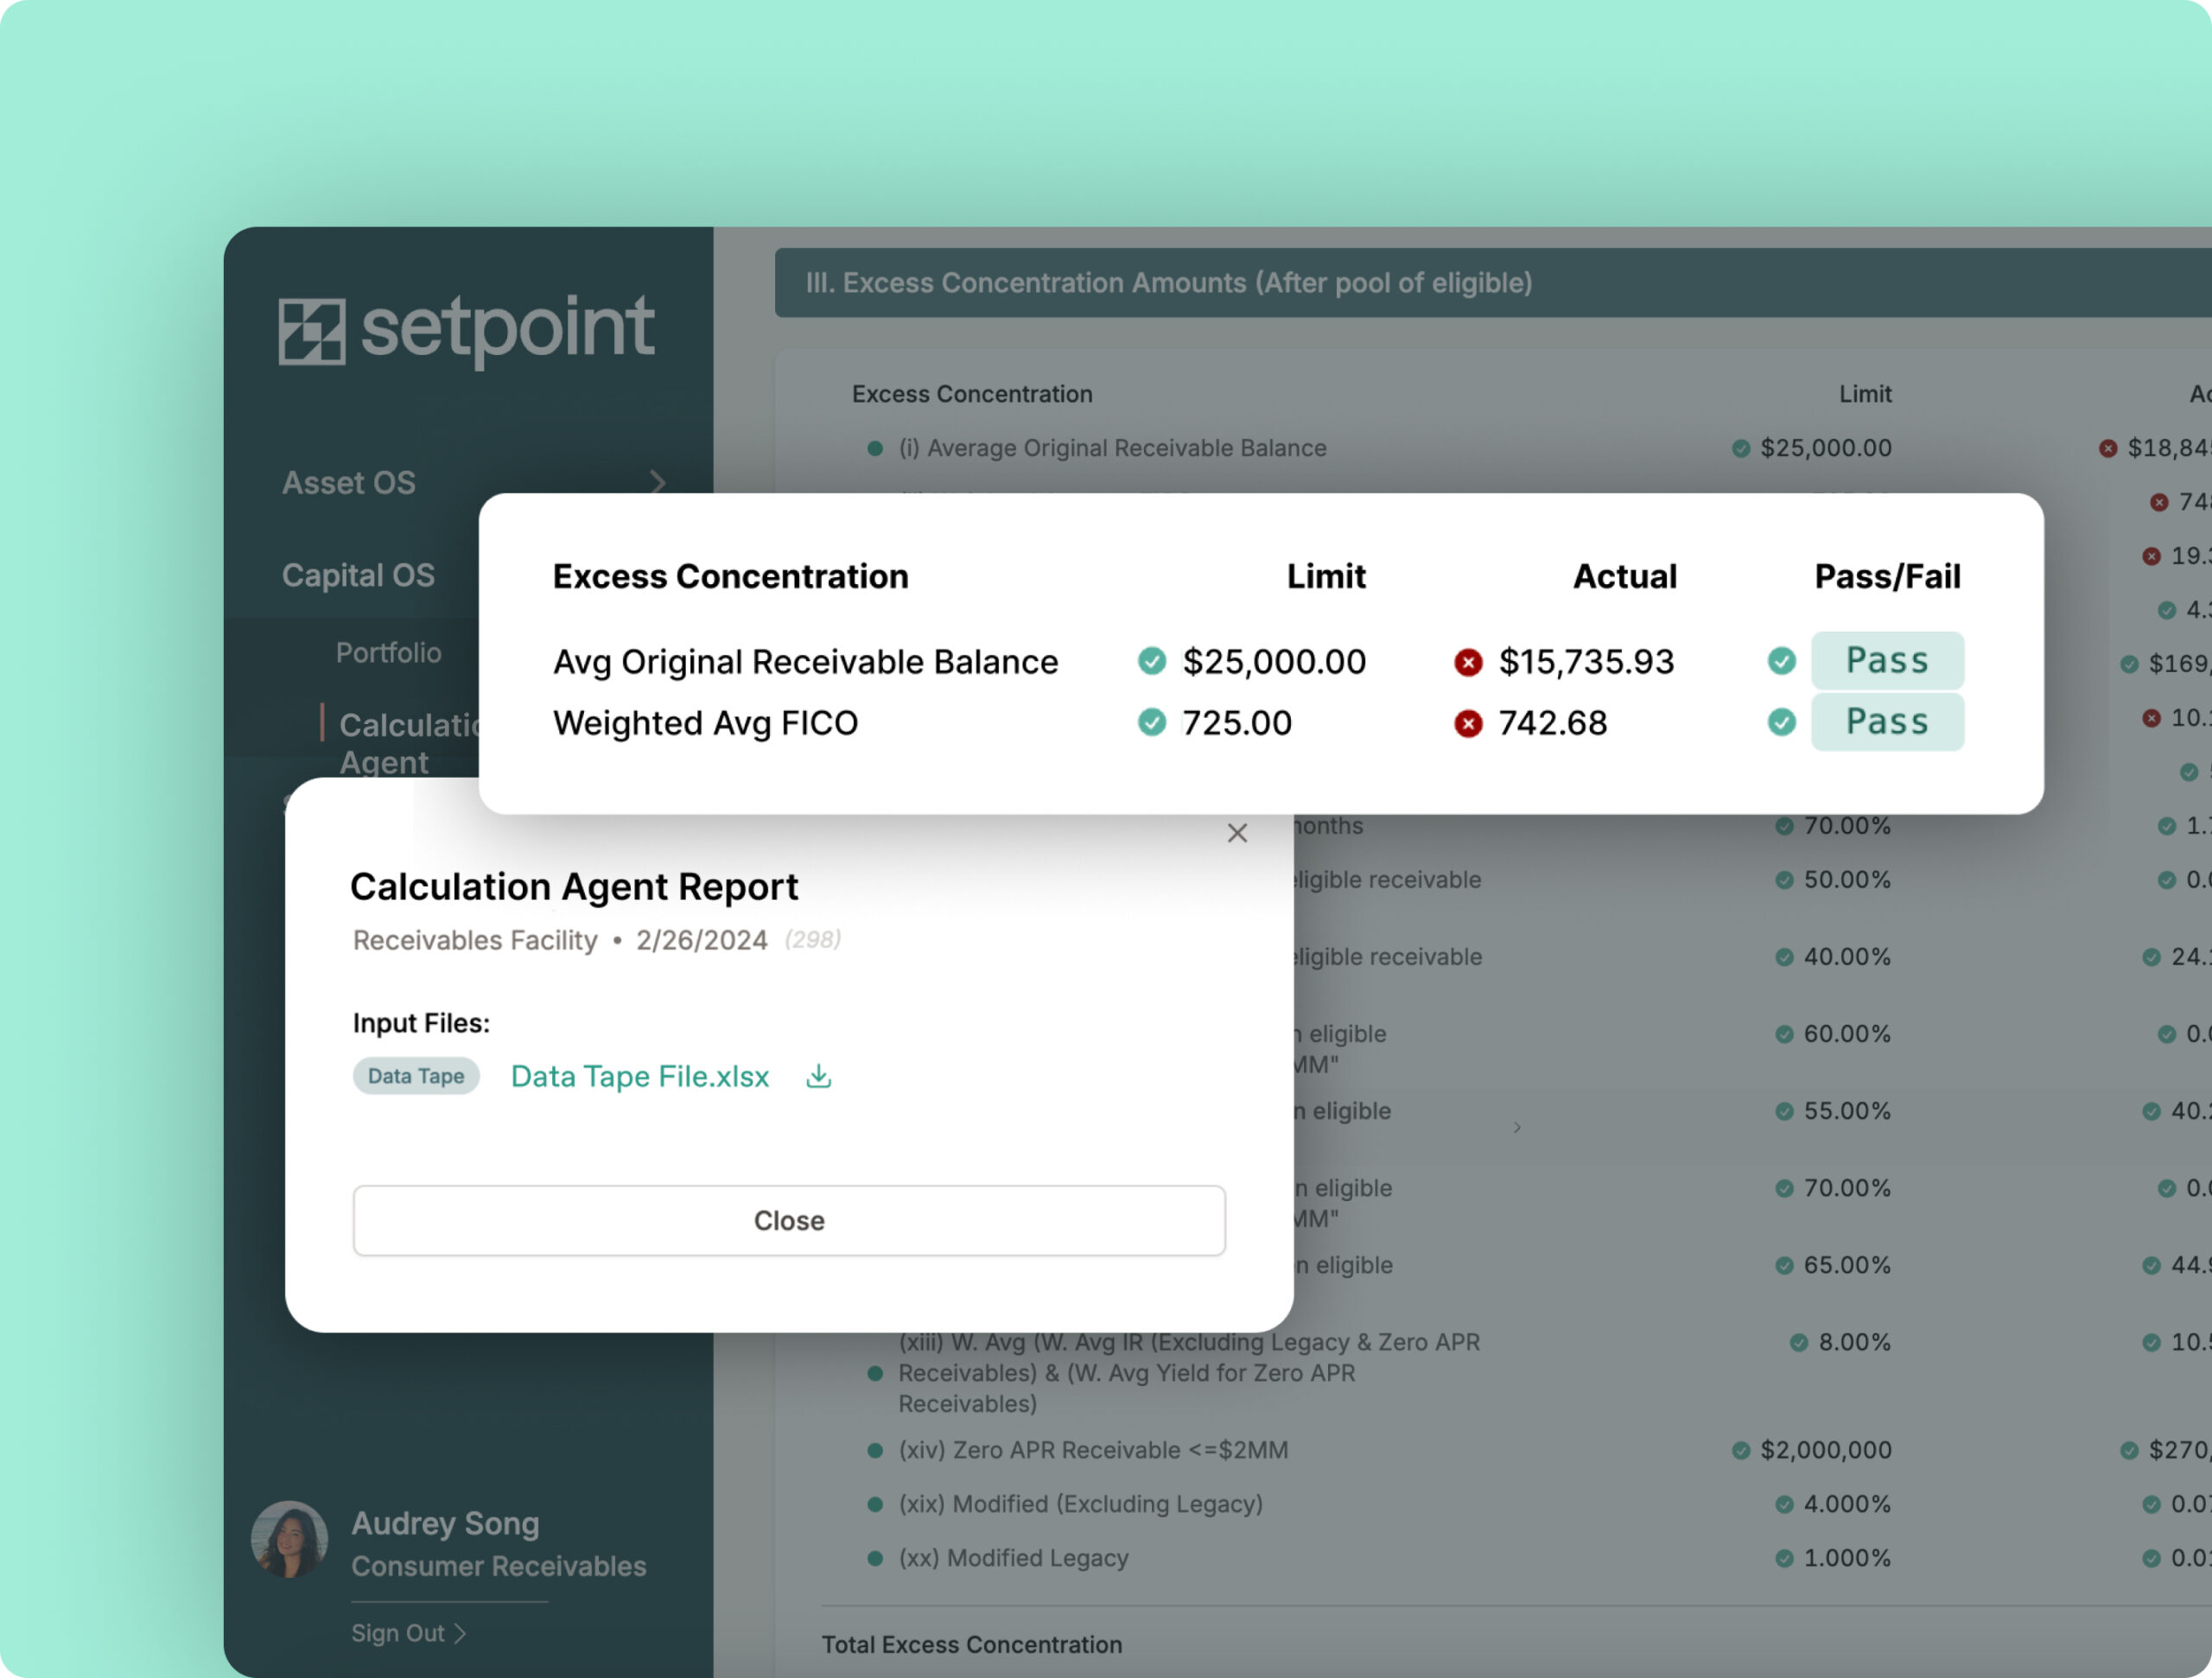Click Audrey Song's profile picture
The image size is (2212, 1678).
[x=290, y=1540]
